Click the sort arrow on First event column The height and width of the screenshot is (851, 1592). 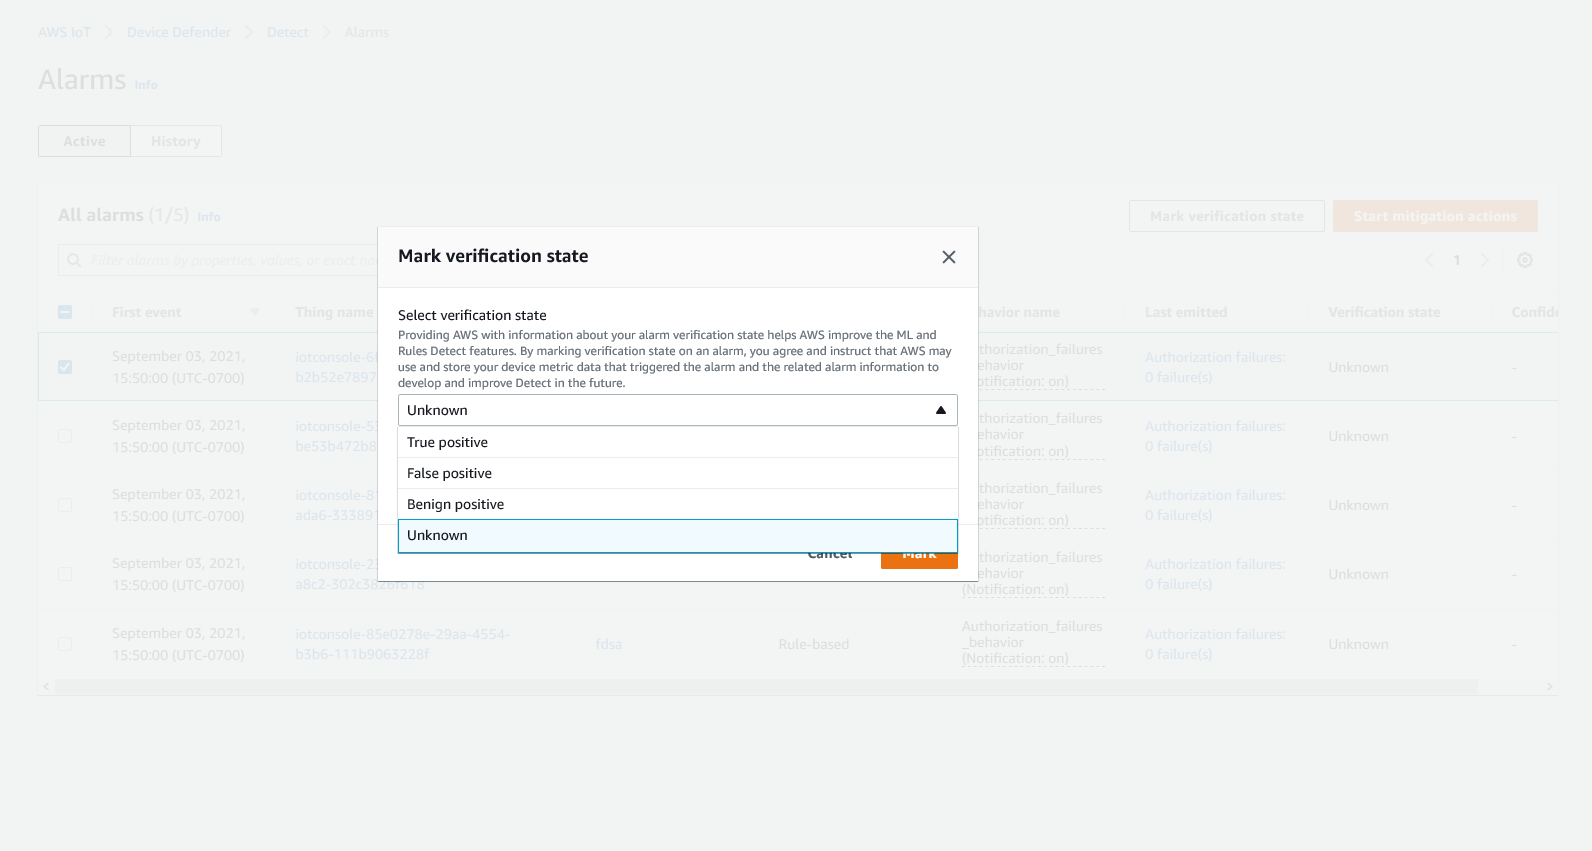point(255,311)
